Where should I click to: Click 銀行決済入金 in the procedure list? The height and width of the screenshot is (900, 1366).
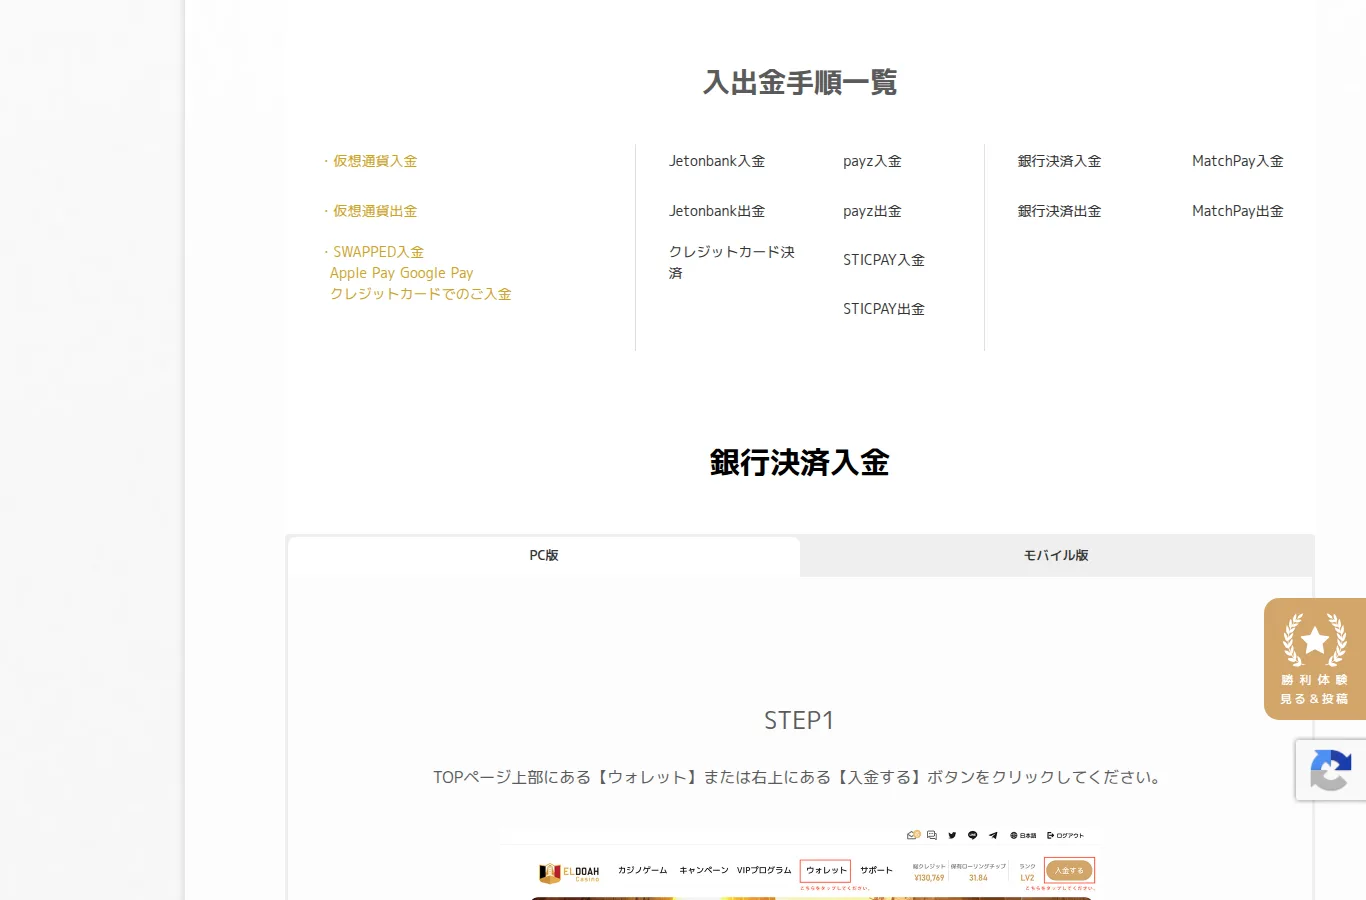[x=1059, y=161]
